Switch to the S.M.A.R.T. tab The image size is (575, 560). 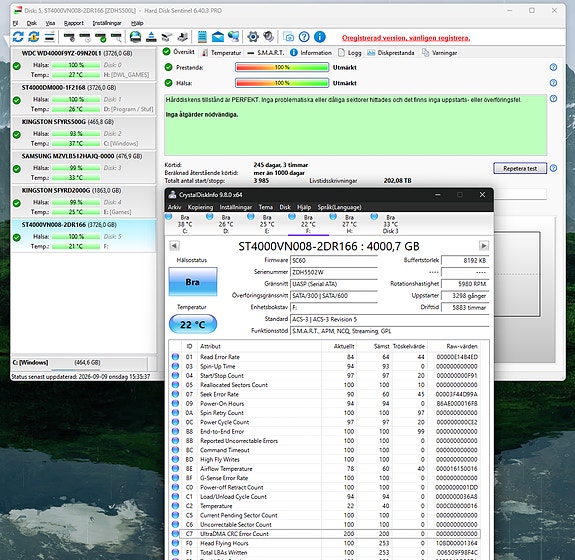point(266,53)
